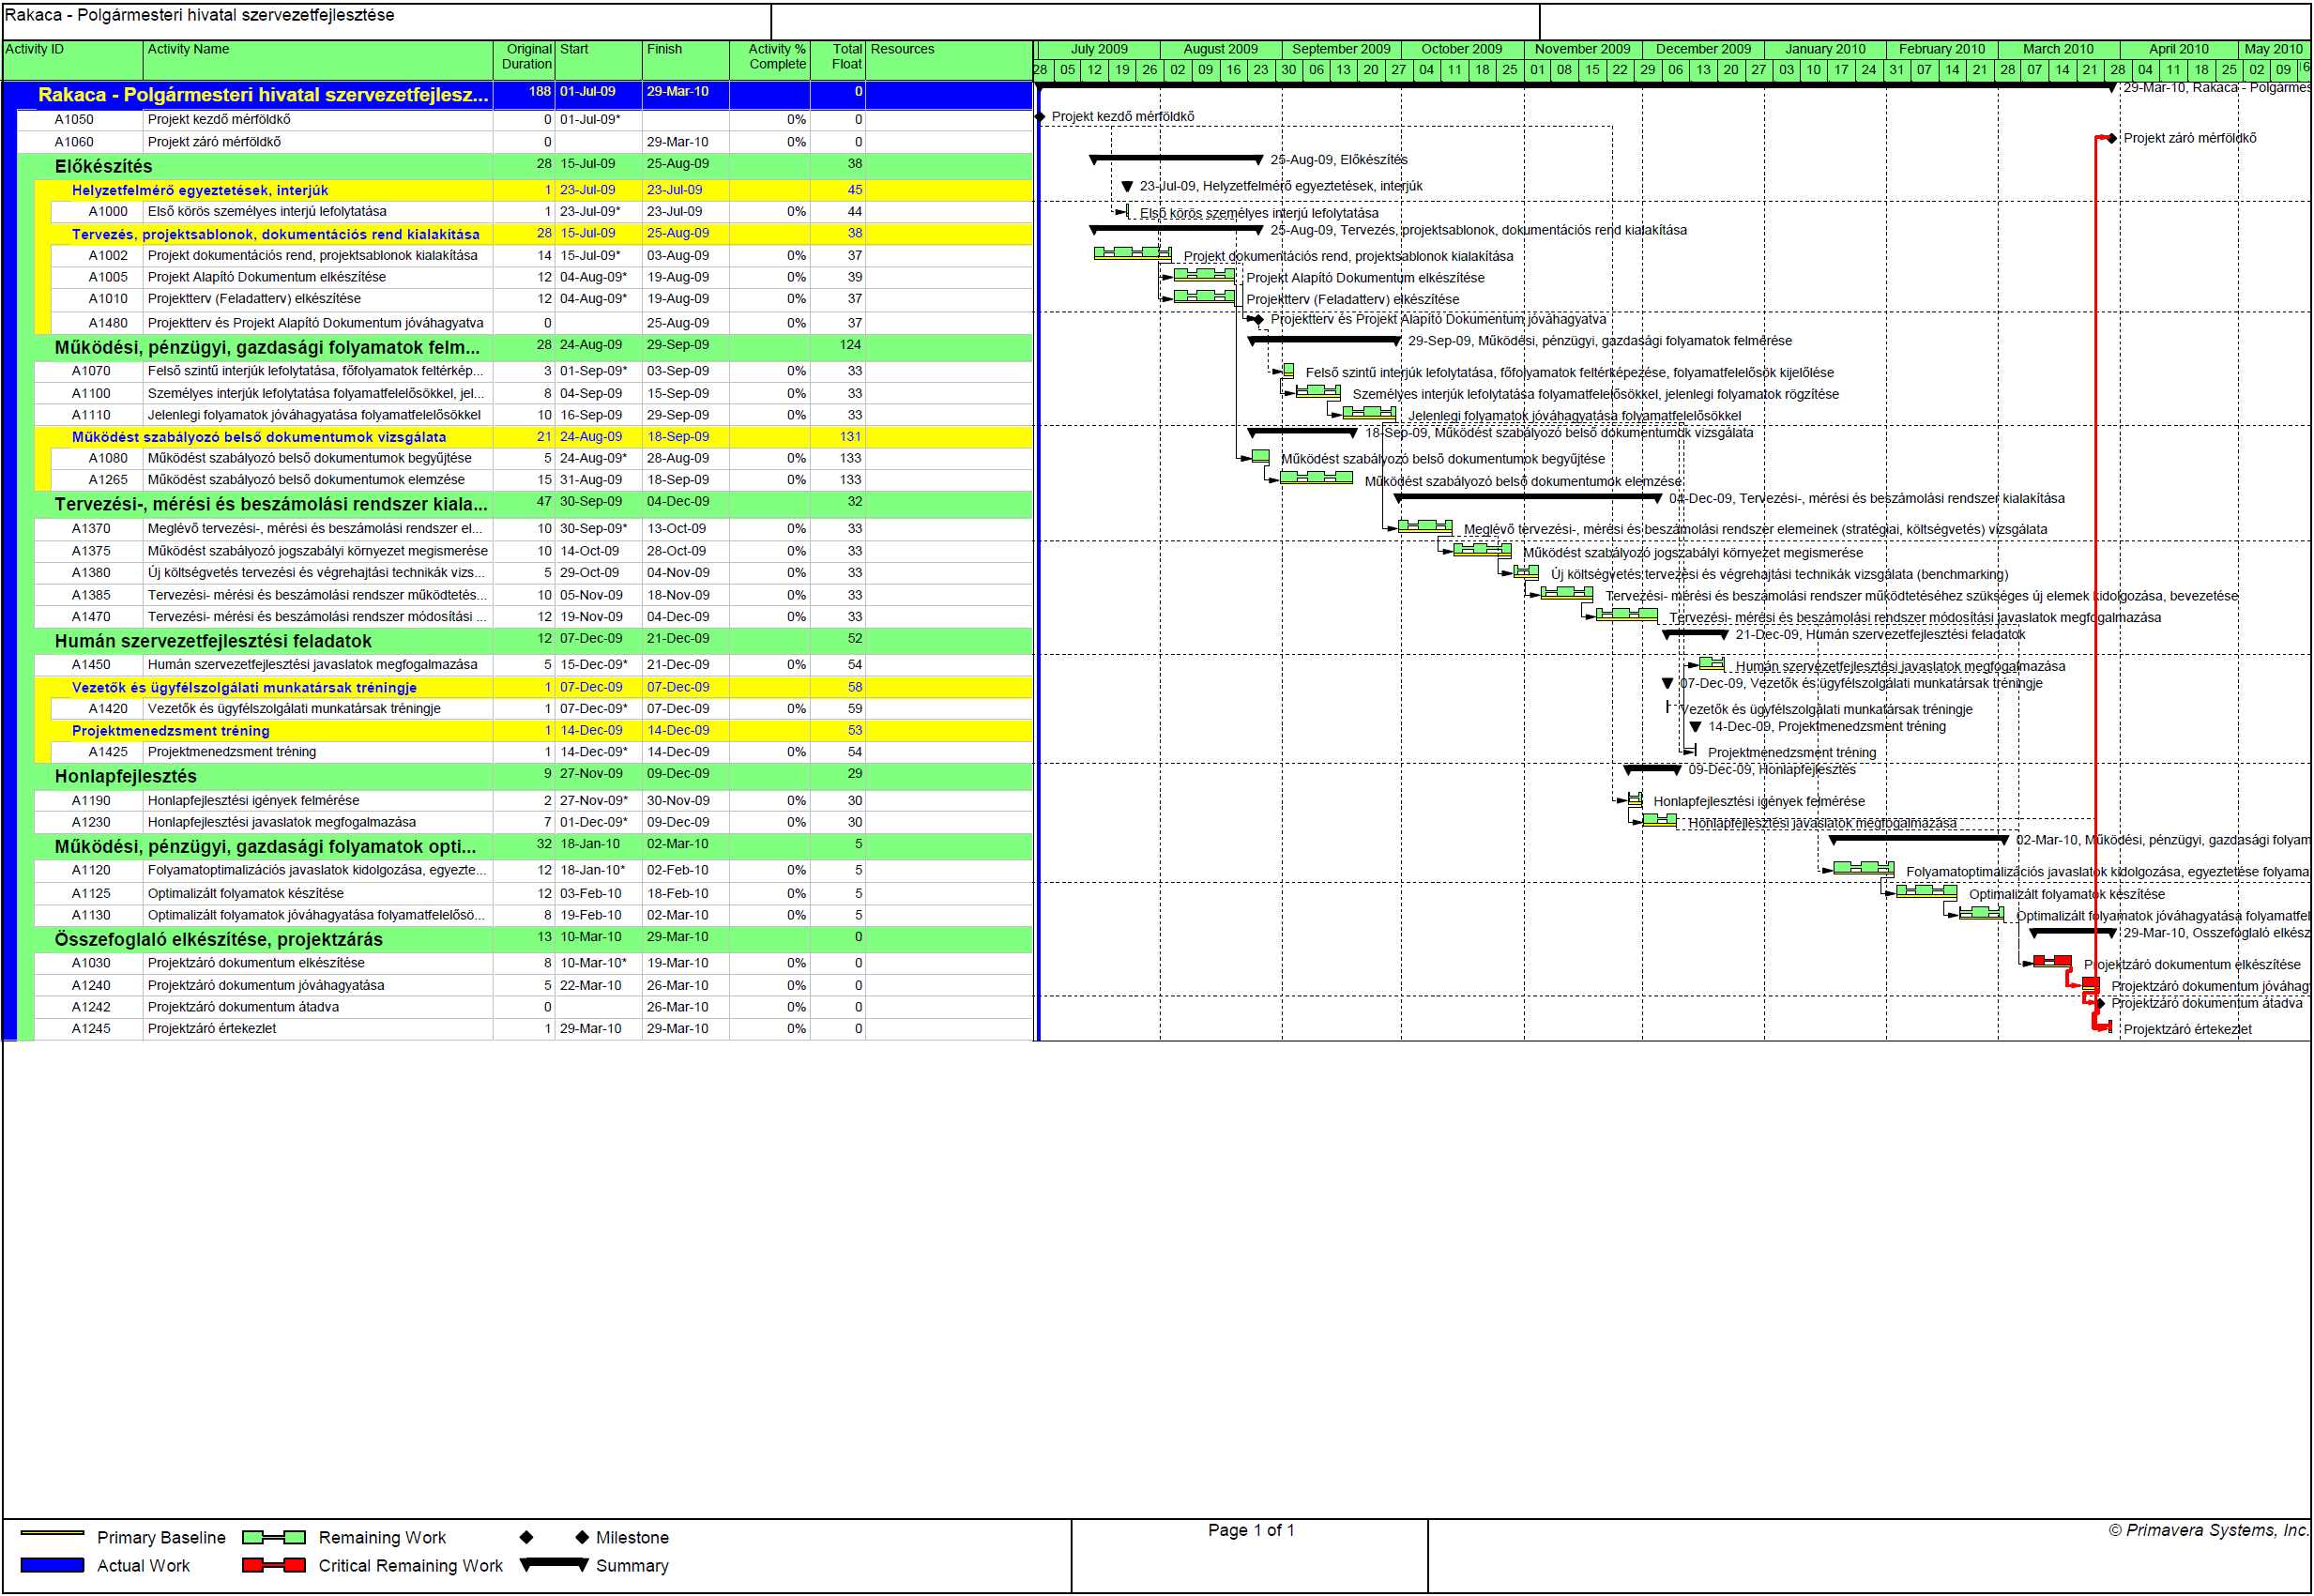The image size is (2314, 1596).
Task: Click the blue Actual Work legend swatch
Action: pyautogui.click(x=52, y=1565)
